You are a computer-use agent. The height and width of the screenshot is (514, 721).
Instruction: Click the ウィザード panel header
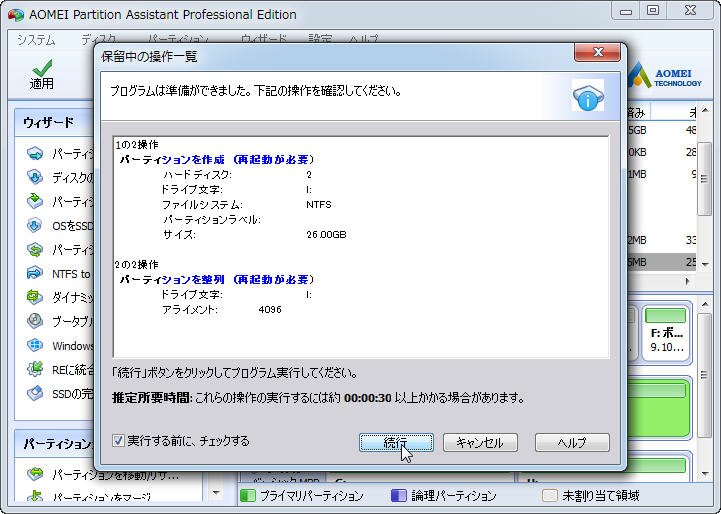(x=55, y=123)
